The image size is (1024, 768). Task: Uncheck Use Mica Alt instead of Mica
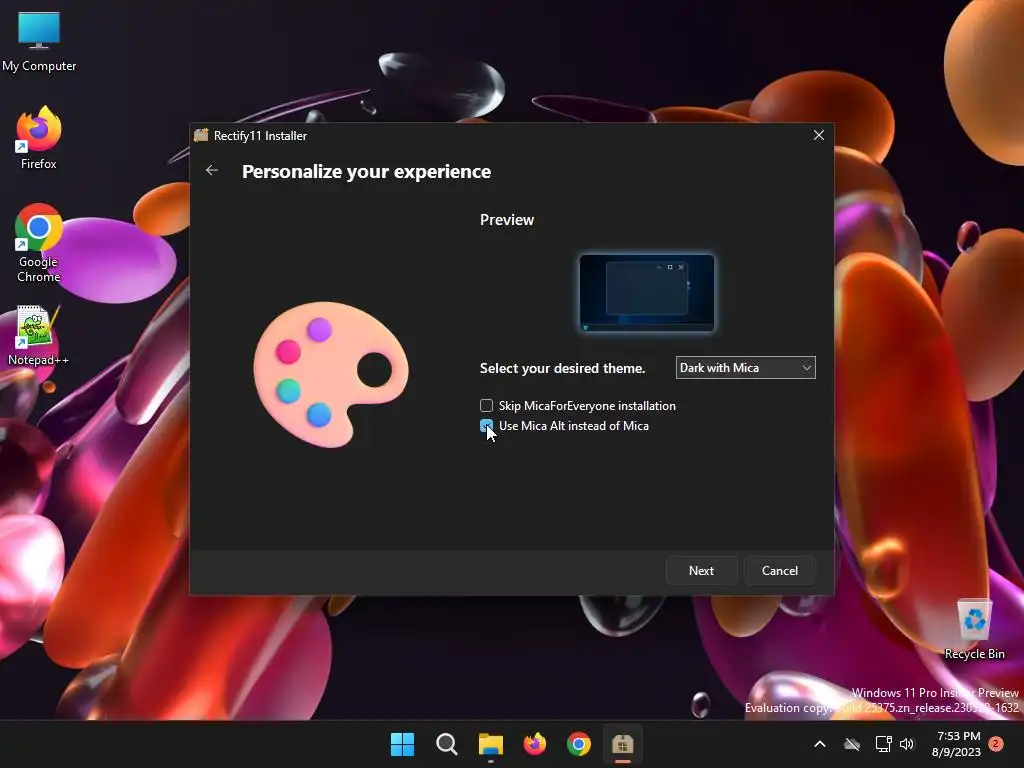487,426
